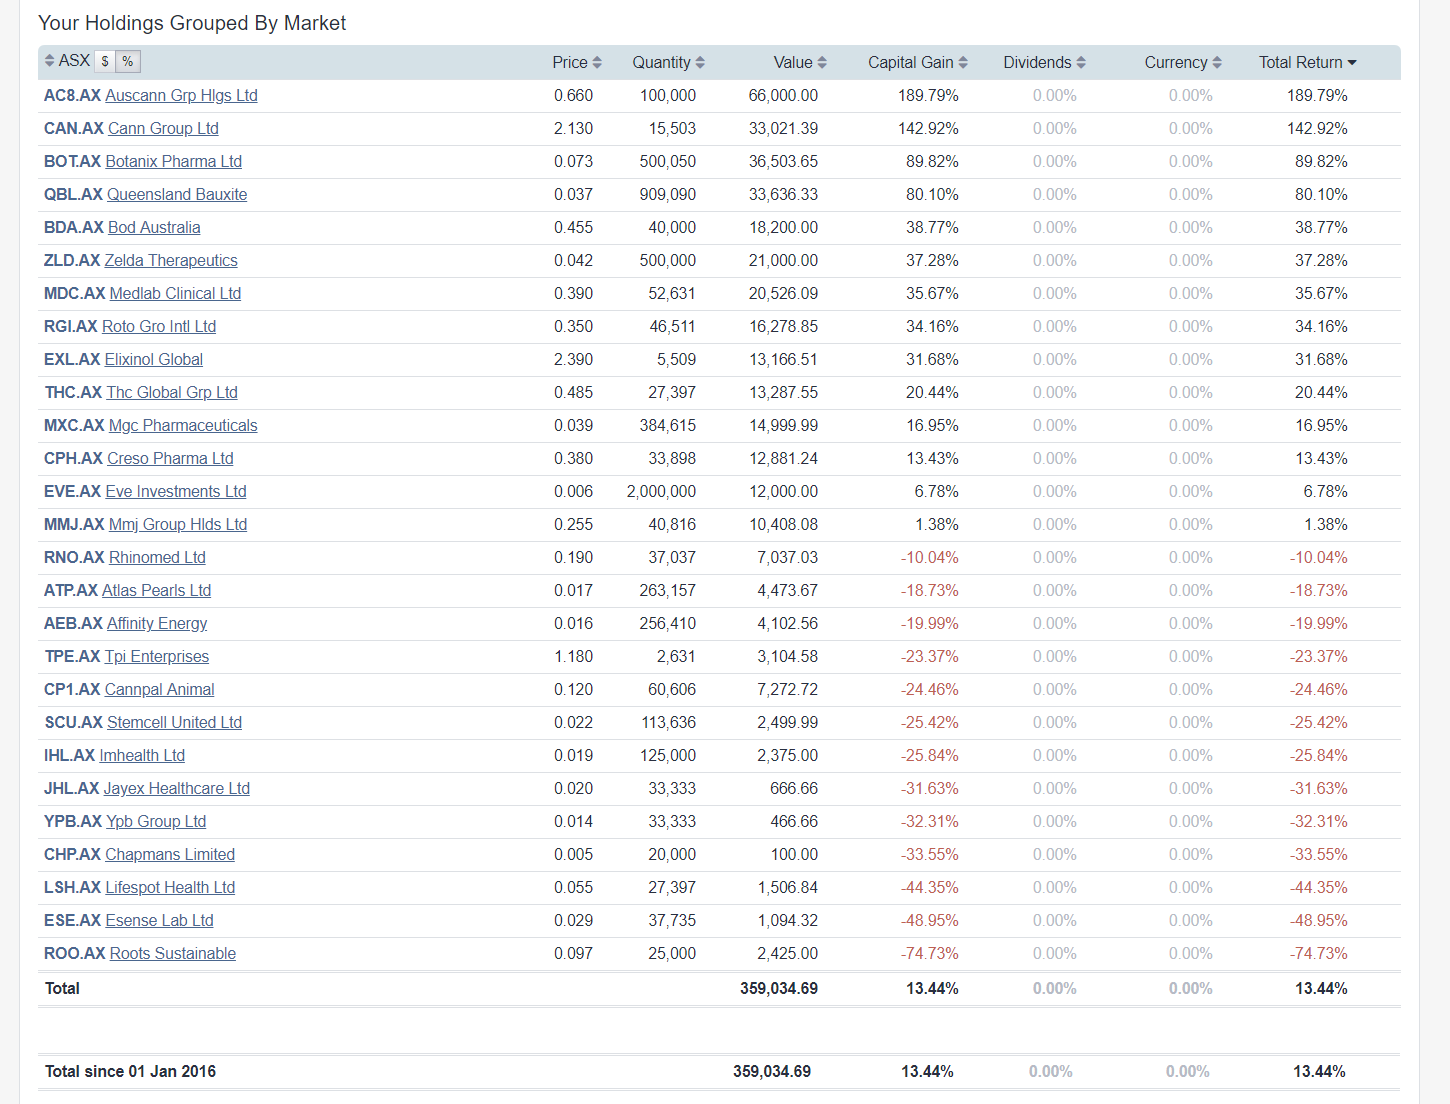Open the Jayex Healthcare Ltd holding

click(x=177, y=788)
